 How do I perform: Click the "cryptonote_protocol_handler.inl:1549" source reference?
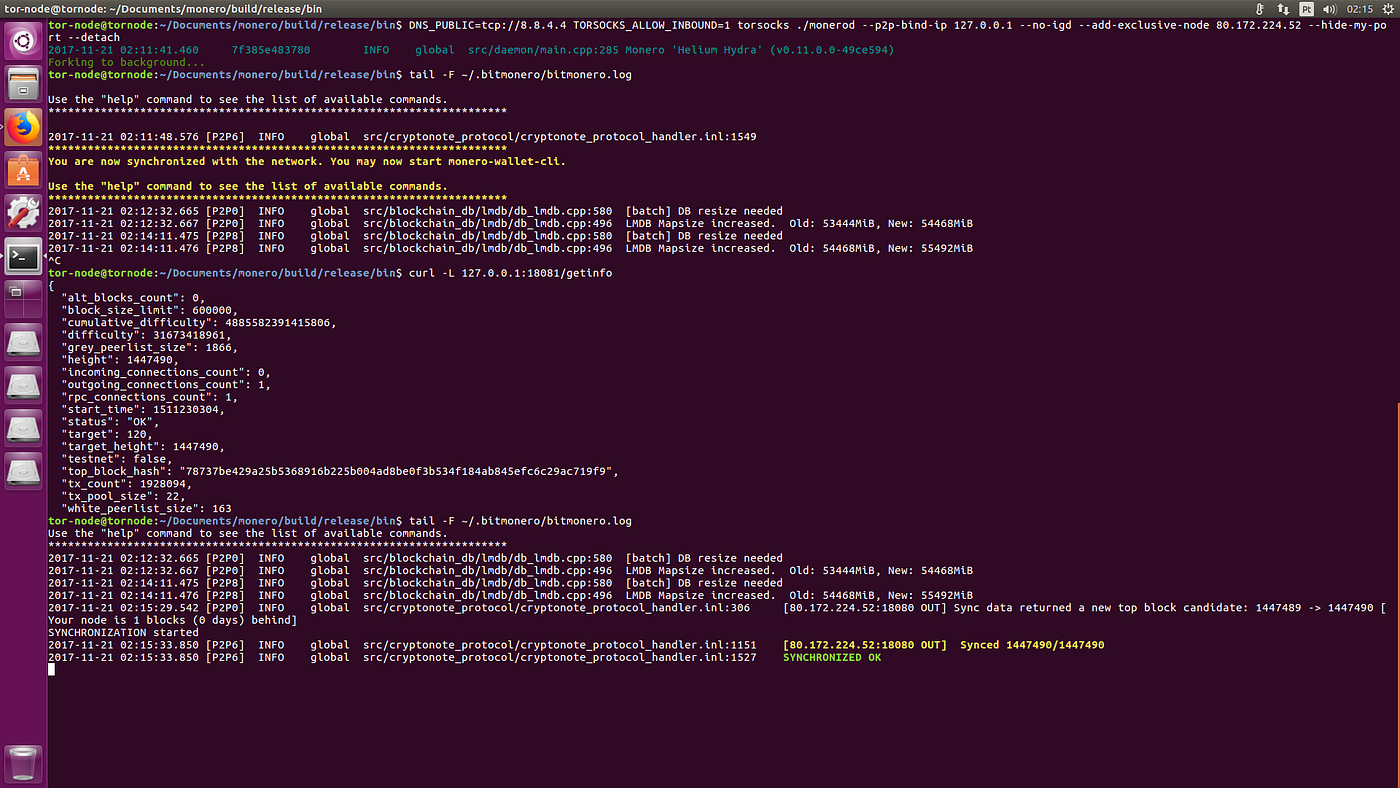(x=638, y=137)
